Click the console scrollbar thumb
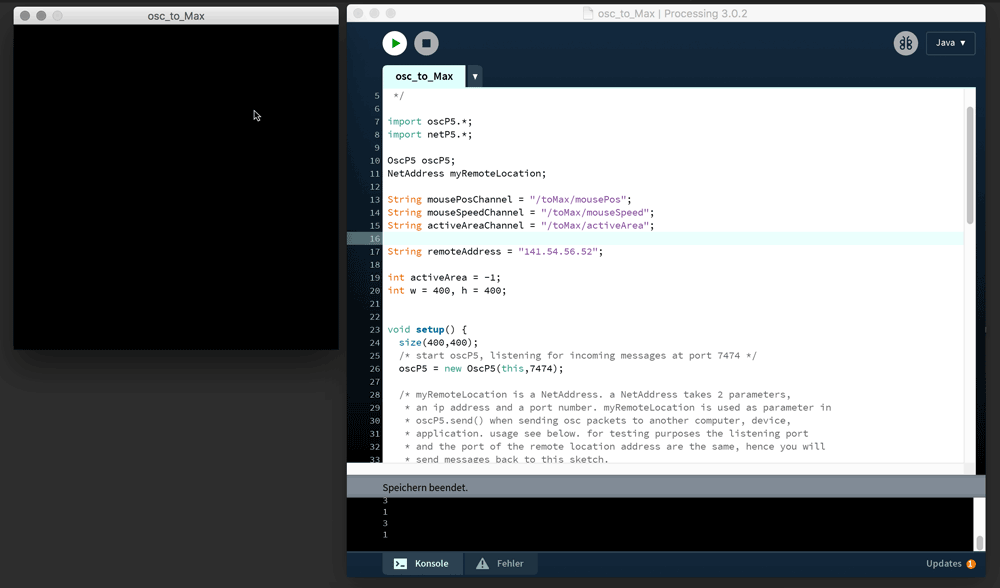The height and width of the screenshot is (588, 1000). (979, 542)
